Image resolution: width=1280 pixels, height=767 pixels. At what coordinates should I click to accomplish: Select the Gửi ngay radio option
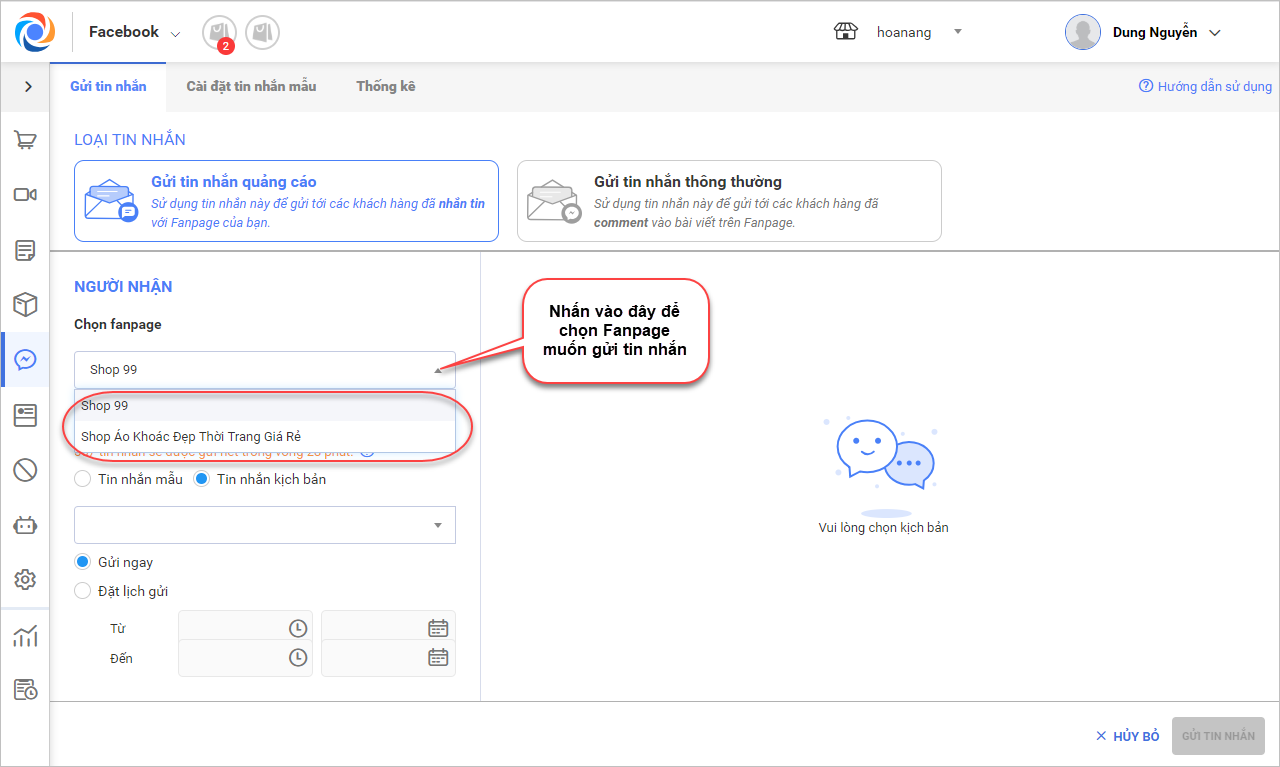coord(83,562)
